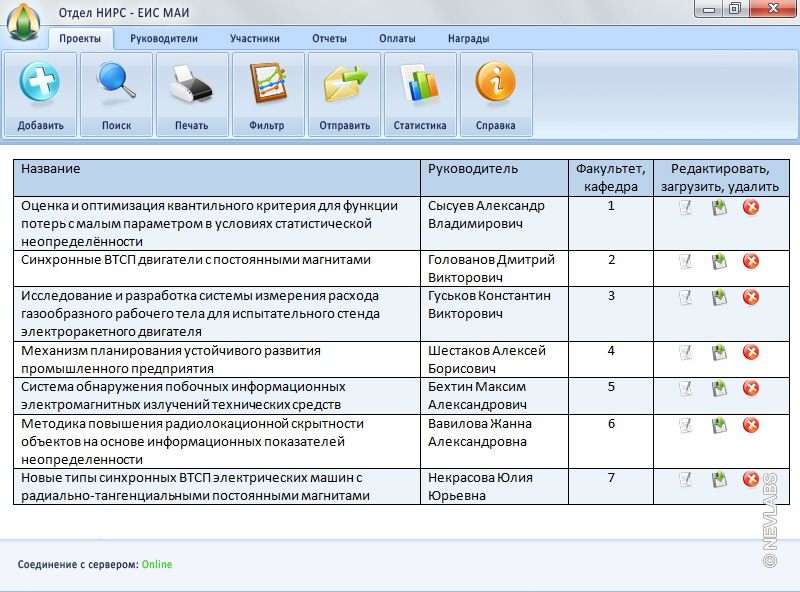Open the Статистика chart icon
The width and height of the screenshot is (800, 592).
click(x=420, y=84)
